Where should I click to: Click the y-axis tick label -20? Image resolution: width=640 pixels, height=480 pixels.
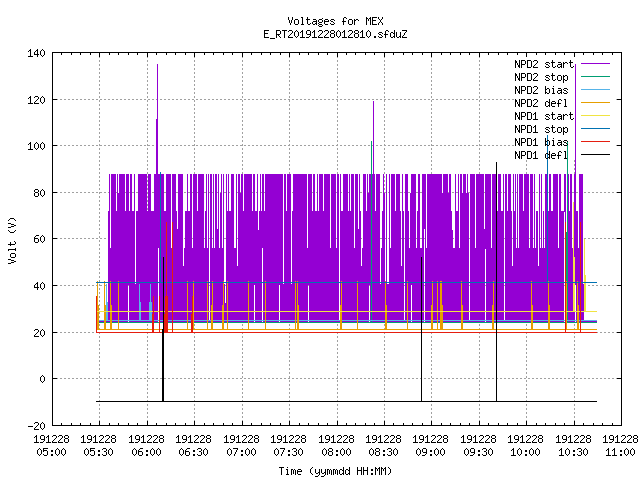tap(36, 426)
